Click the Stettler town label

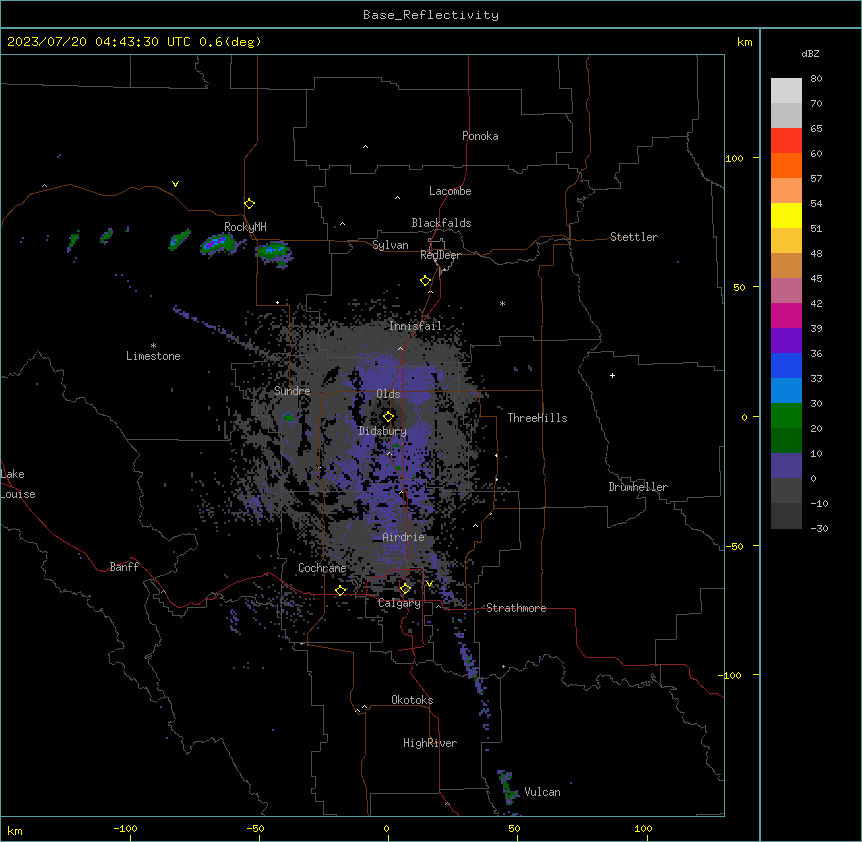point(633,237)
